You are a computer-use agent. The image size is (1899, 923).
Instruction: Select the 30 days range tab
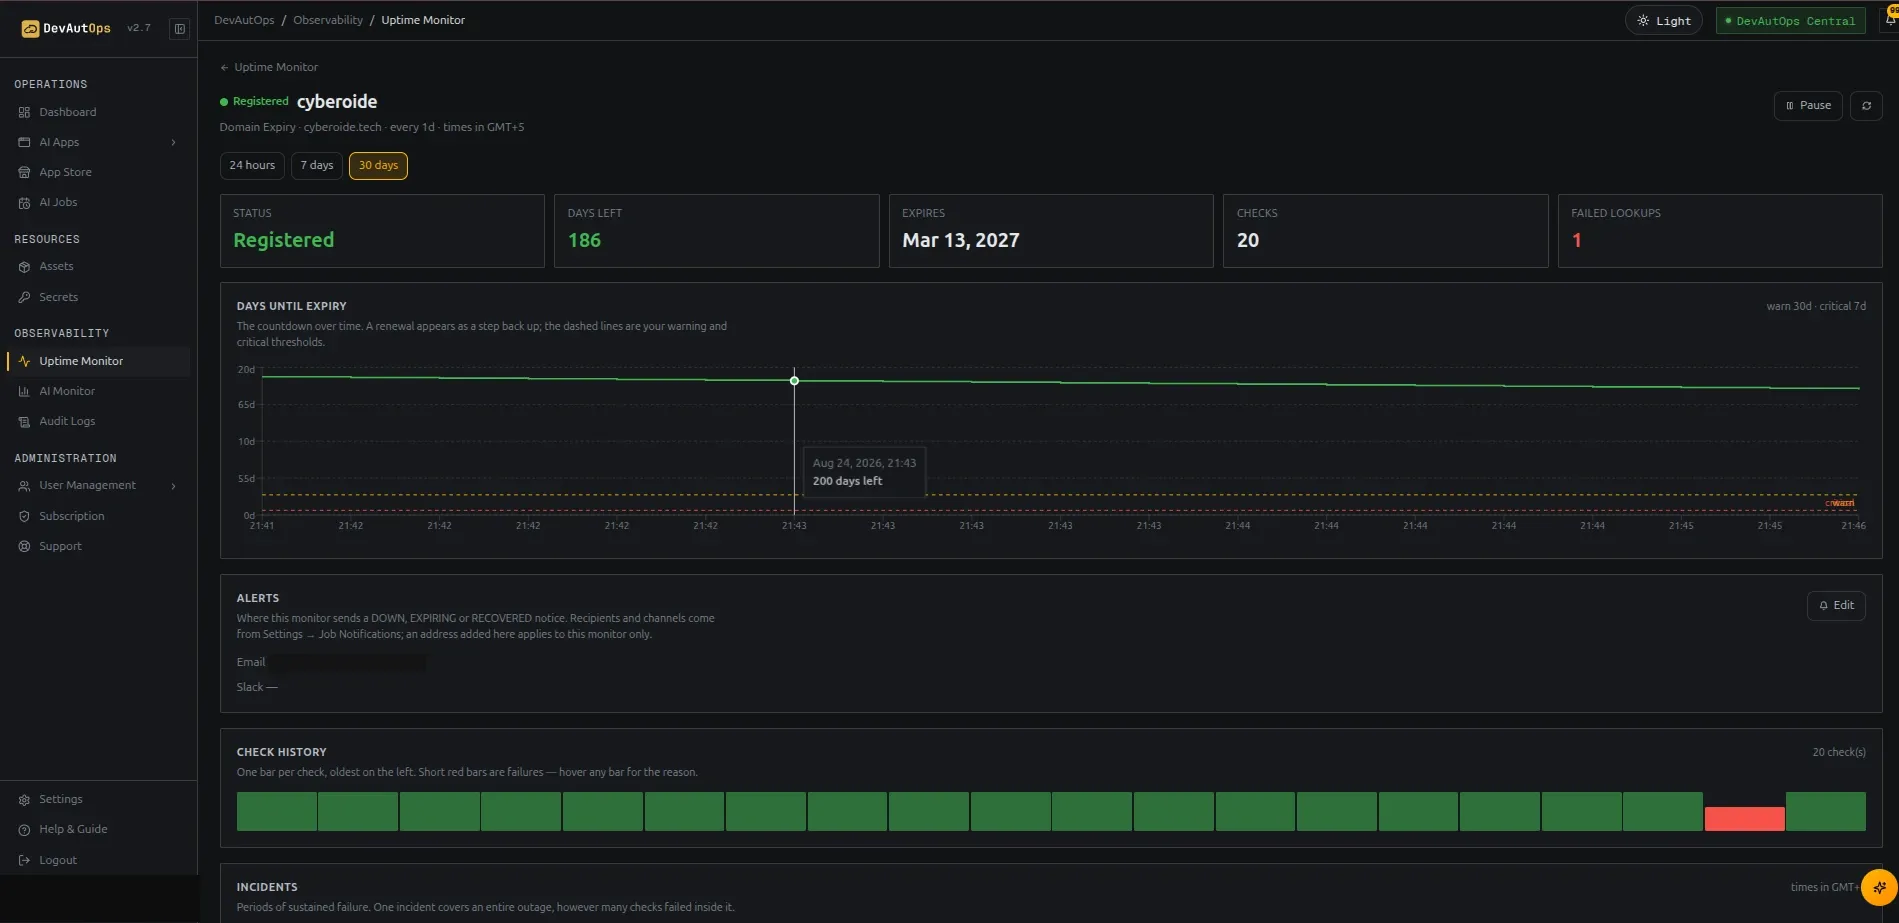(x=378, y=166)
